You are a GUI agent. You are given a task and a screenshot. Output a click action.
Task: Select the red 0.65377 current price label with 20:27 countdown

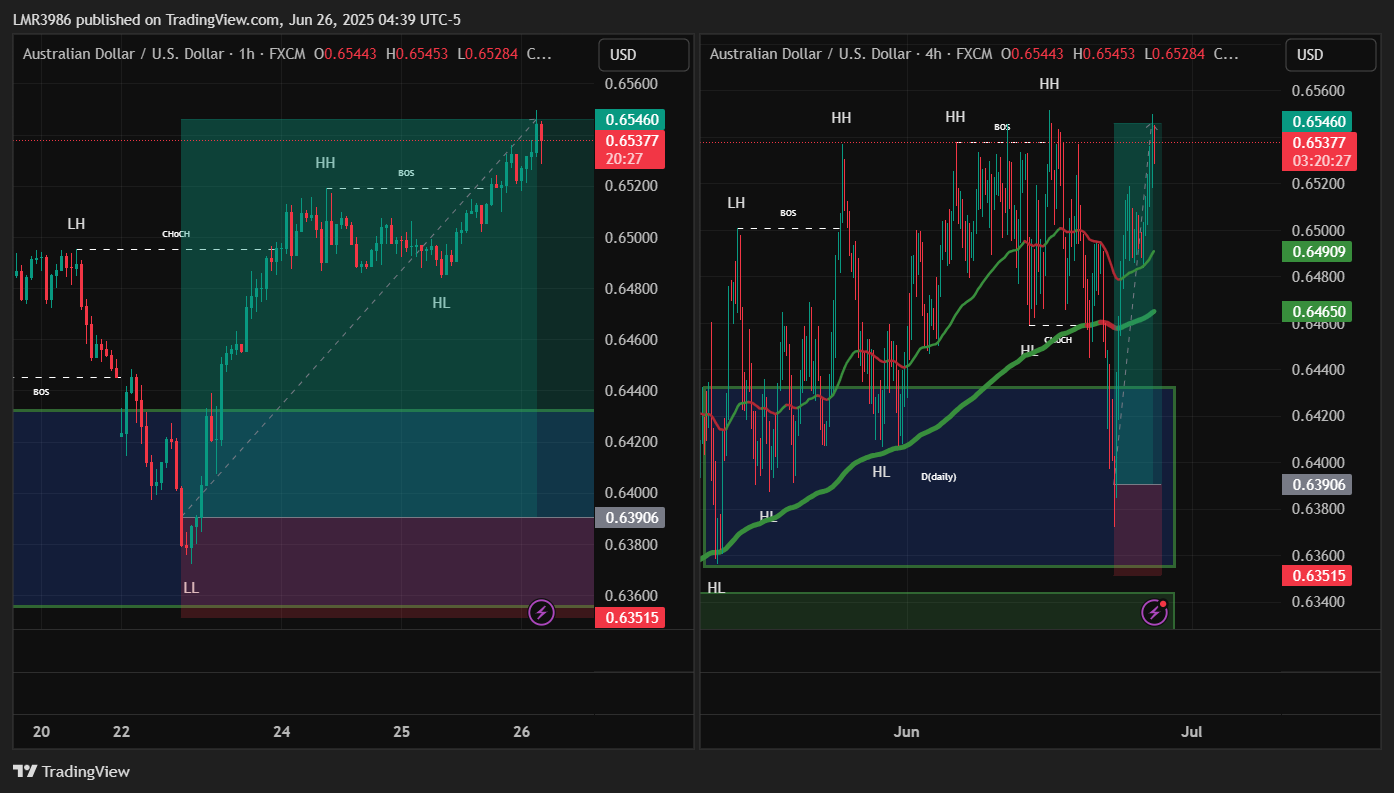[631, 149]
